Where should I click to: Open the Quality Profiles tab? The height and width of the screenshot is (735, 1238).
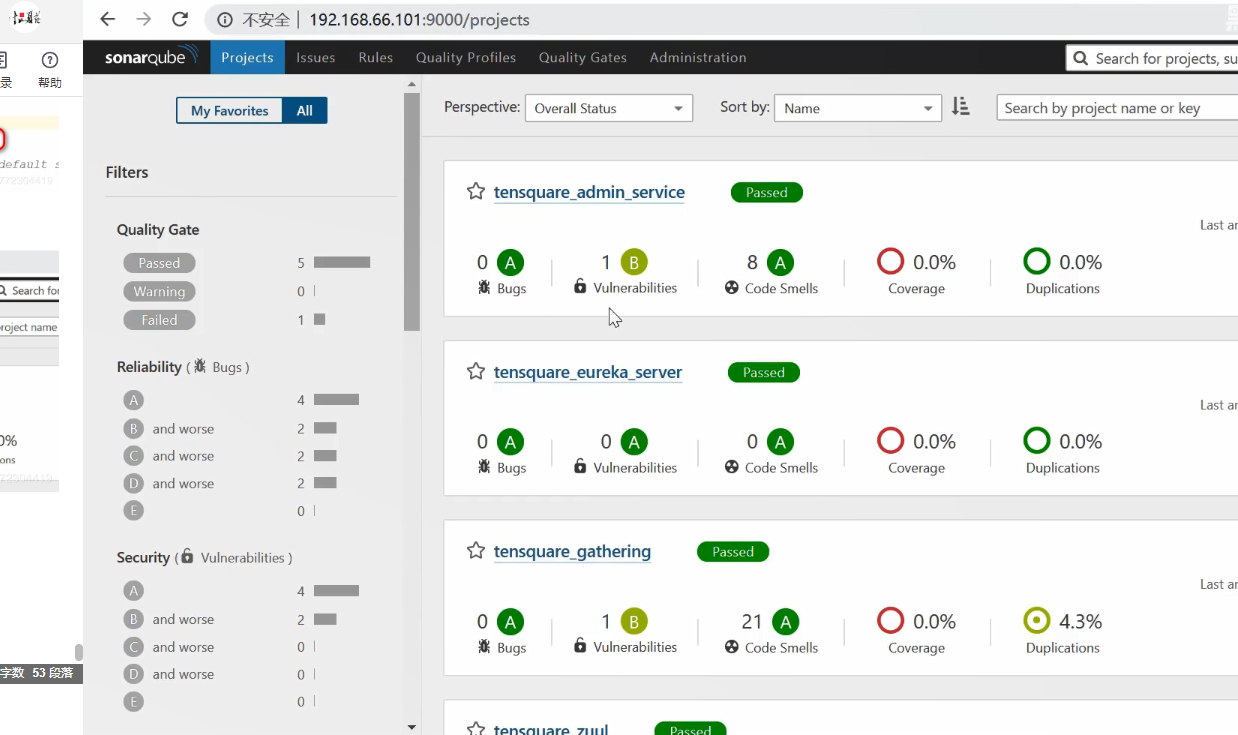point(466,57)
